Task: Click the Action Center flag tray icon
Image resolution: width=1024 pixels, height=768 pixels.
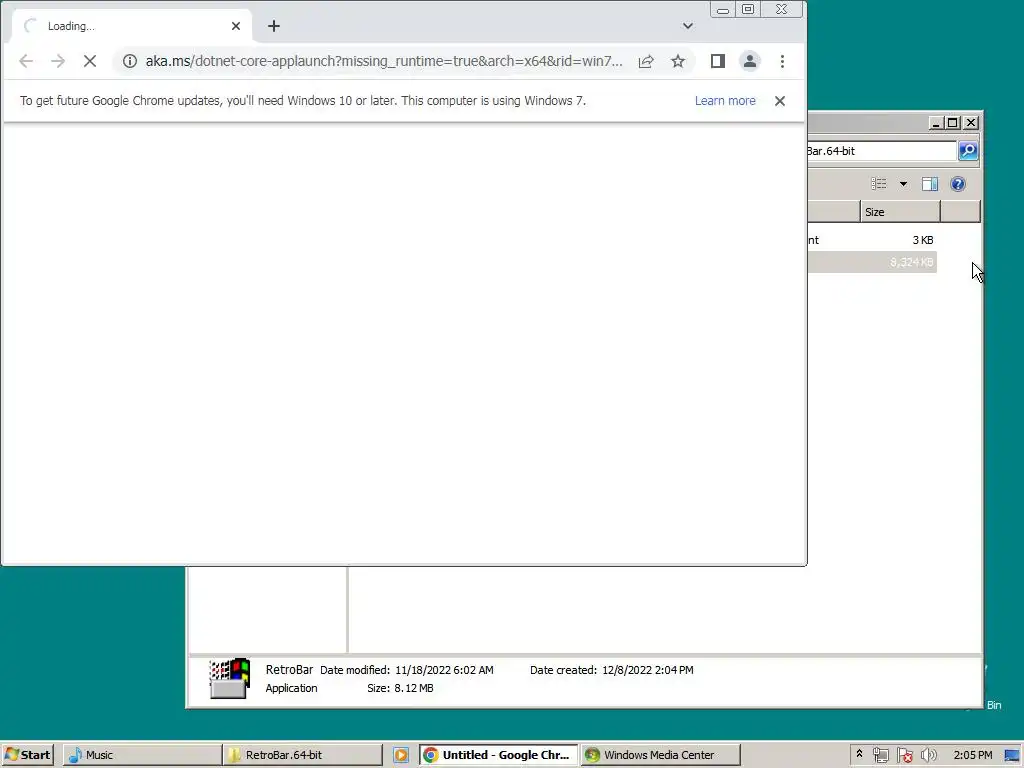Action: pos(904,755)
